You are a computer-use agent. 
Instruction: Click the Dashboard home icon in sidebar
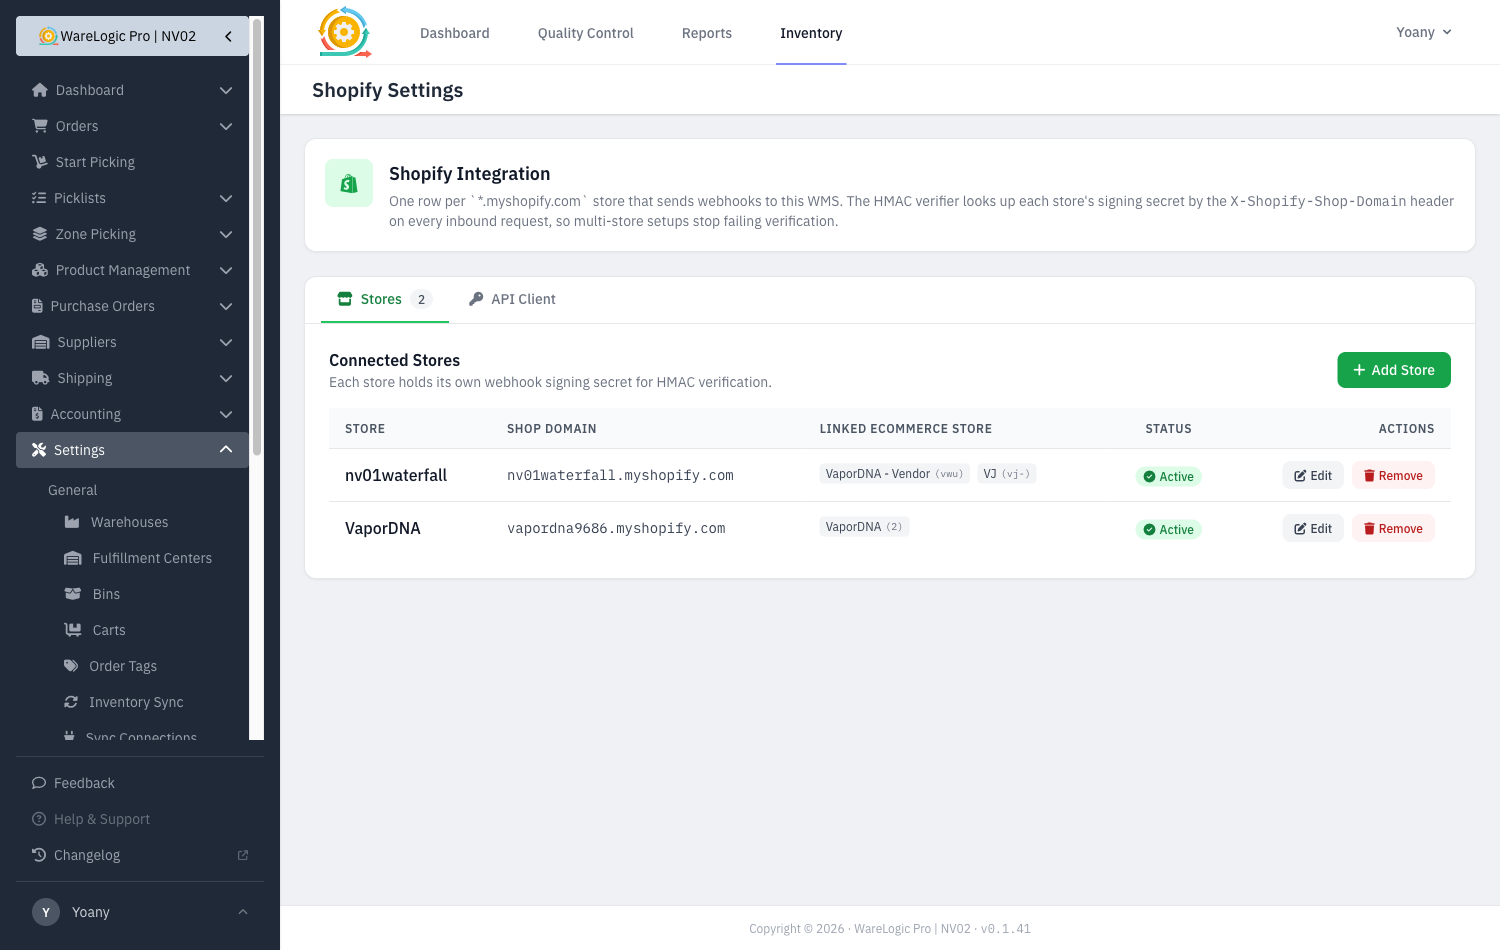[x=40, y=90]
